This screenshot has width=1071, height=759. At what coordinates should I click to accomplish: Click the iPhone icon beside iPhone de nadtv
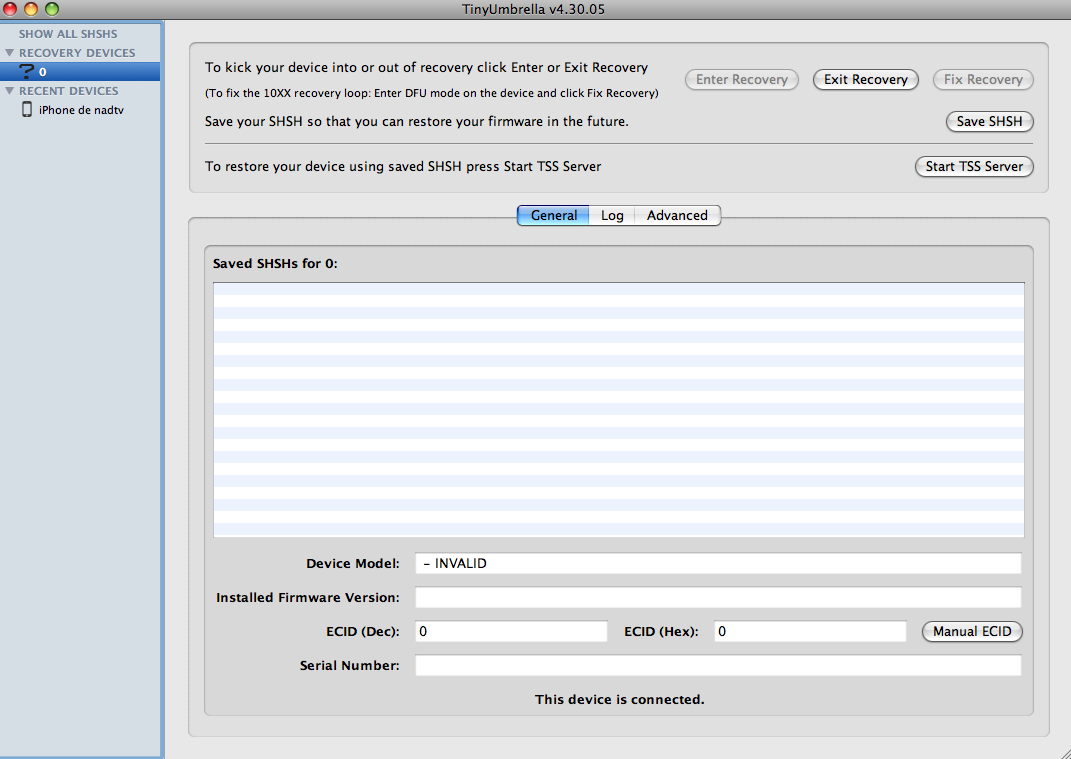(27, 109)
